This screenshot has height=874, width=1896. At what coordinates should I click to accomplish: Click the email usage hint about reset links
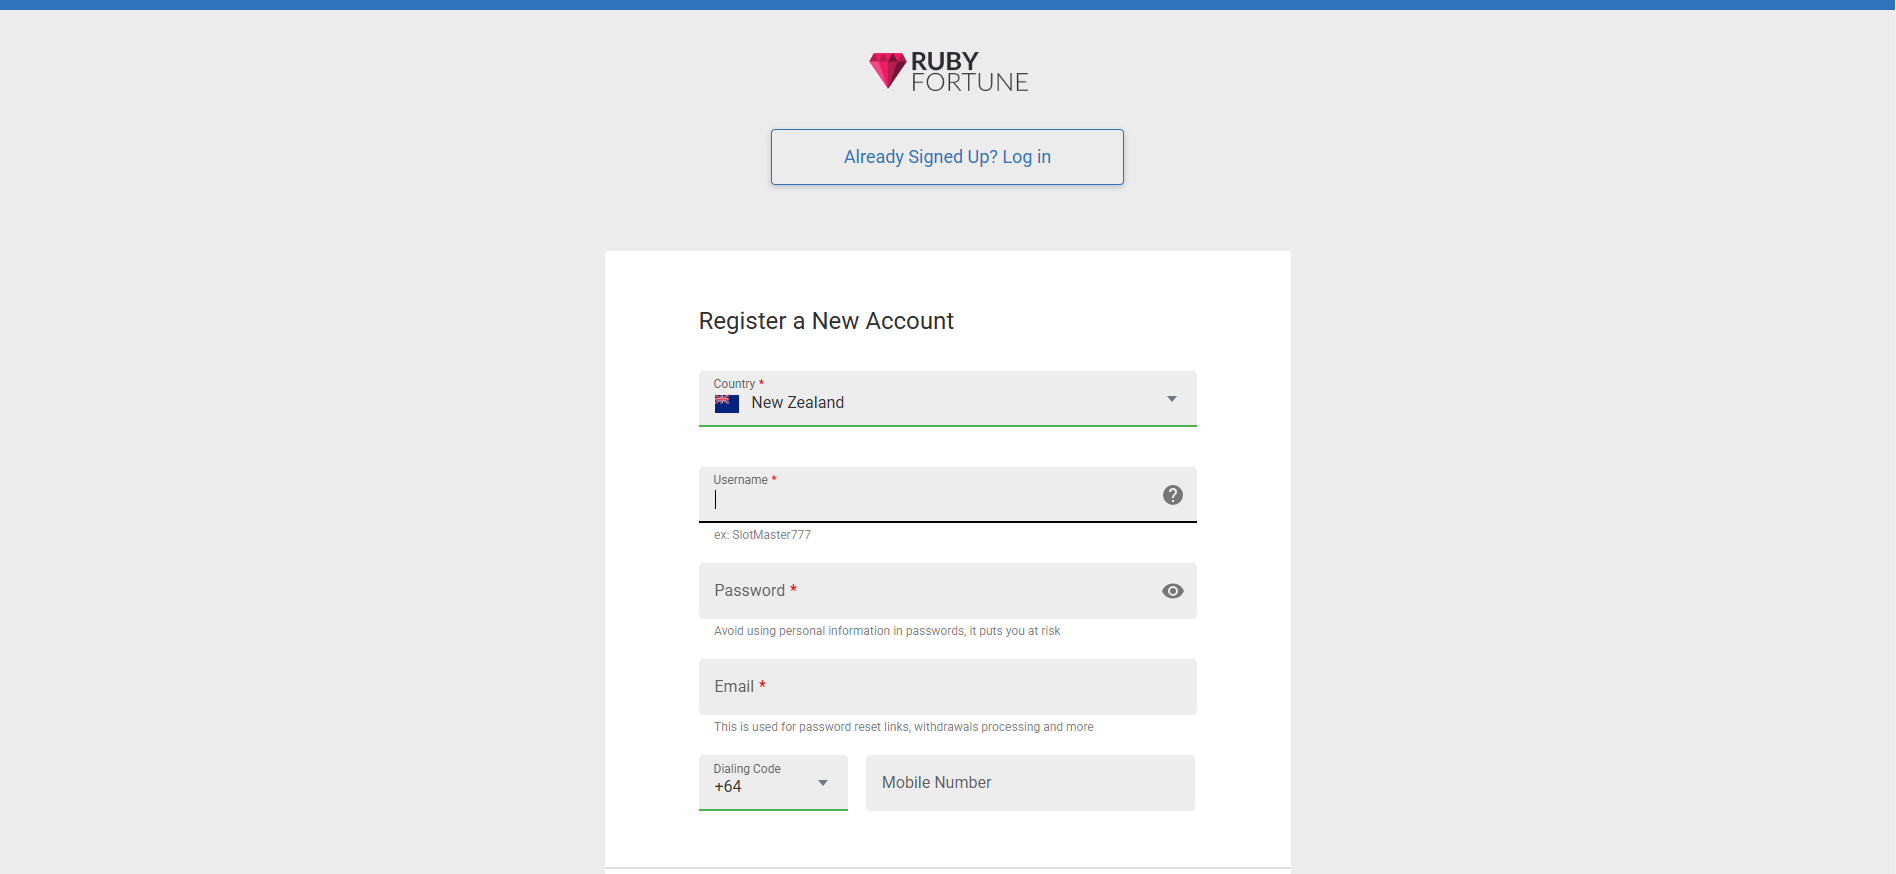(903, 727)
